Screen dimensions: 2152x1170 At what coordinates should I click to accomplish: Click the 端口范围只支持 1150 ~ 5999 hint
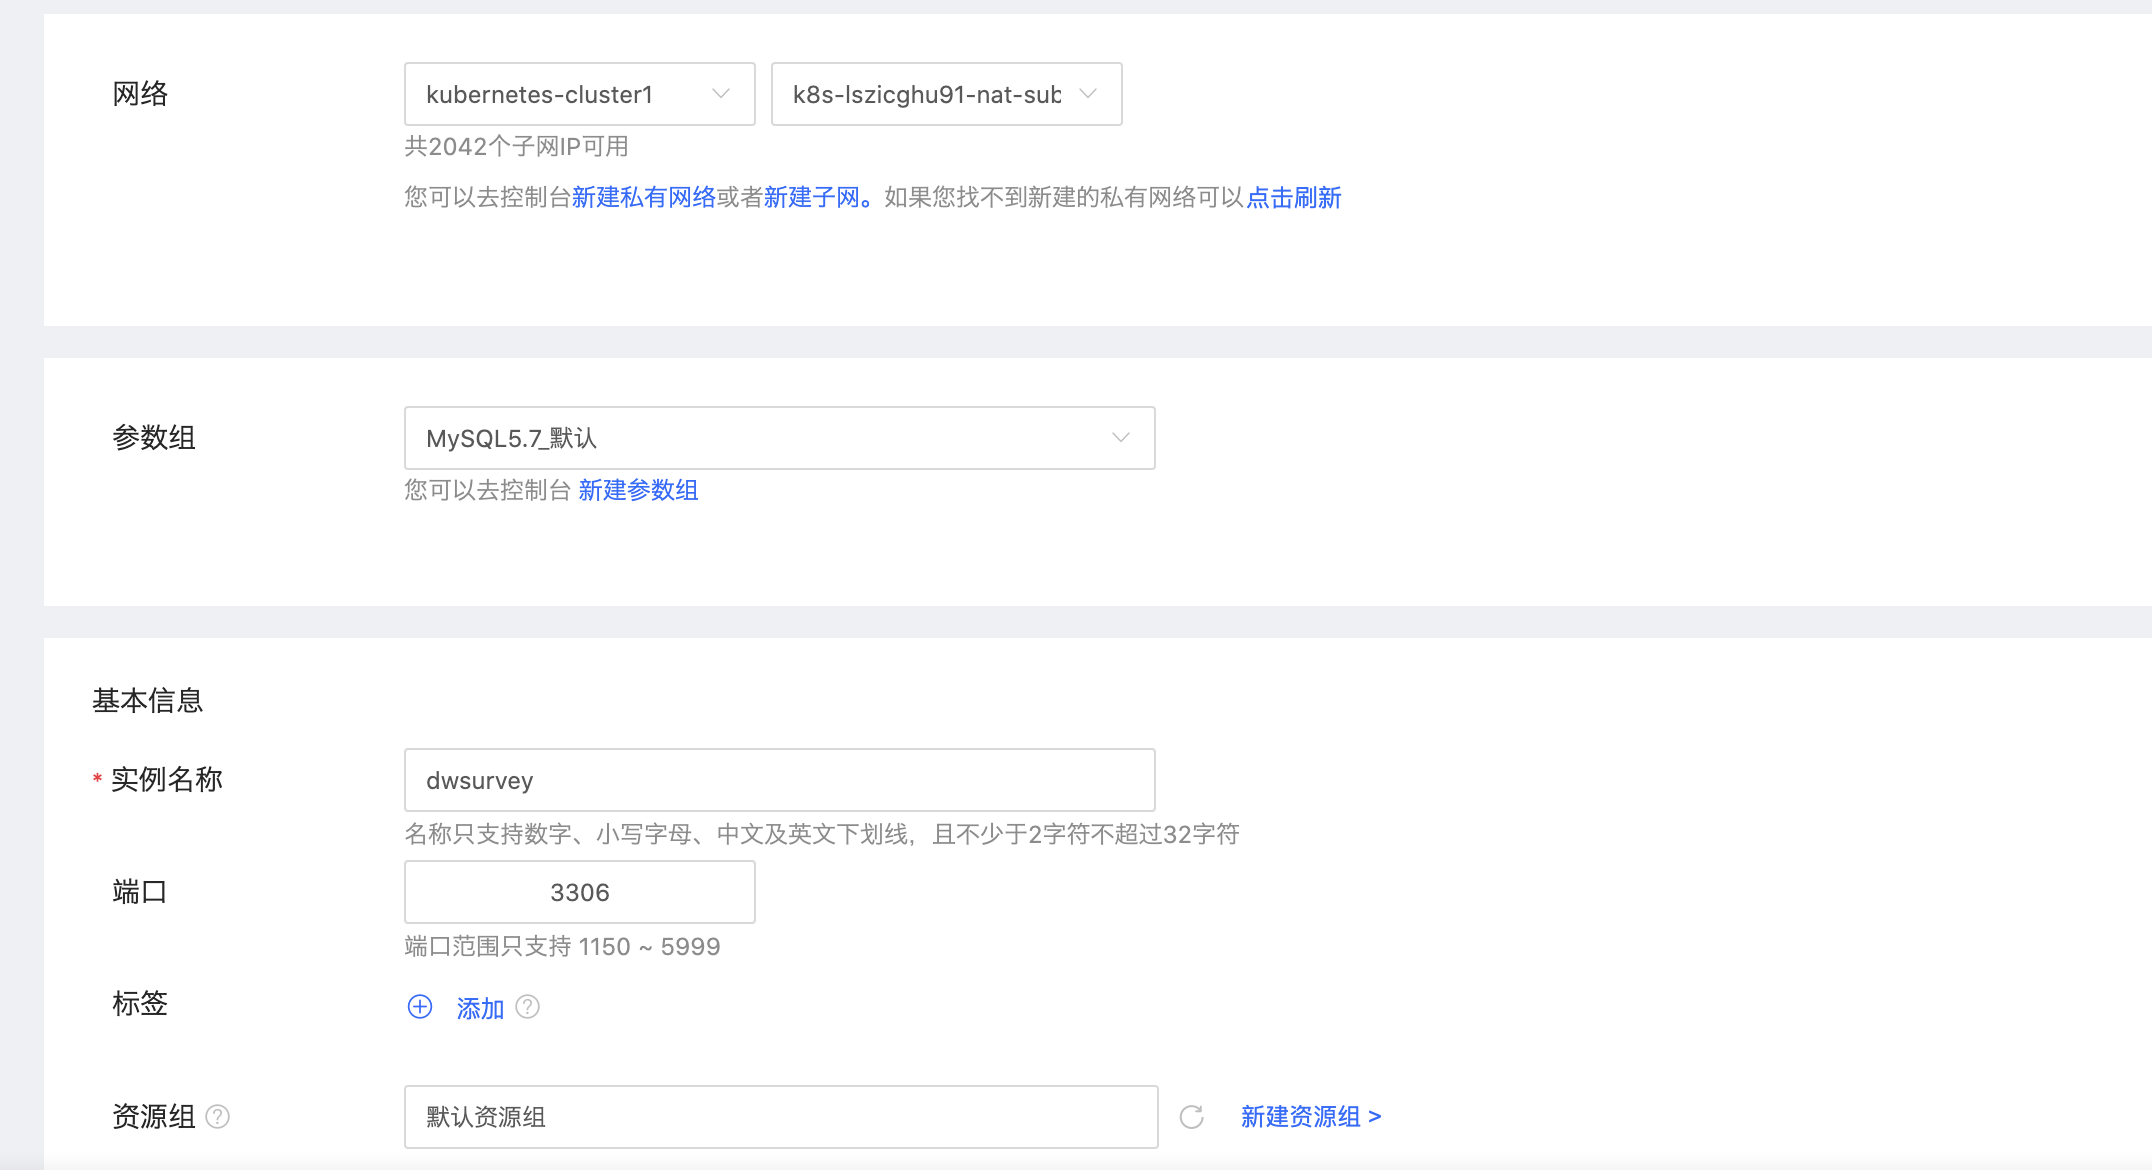[x=562, y=946]
